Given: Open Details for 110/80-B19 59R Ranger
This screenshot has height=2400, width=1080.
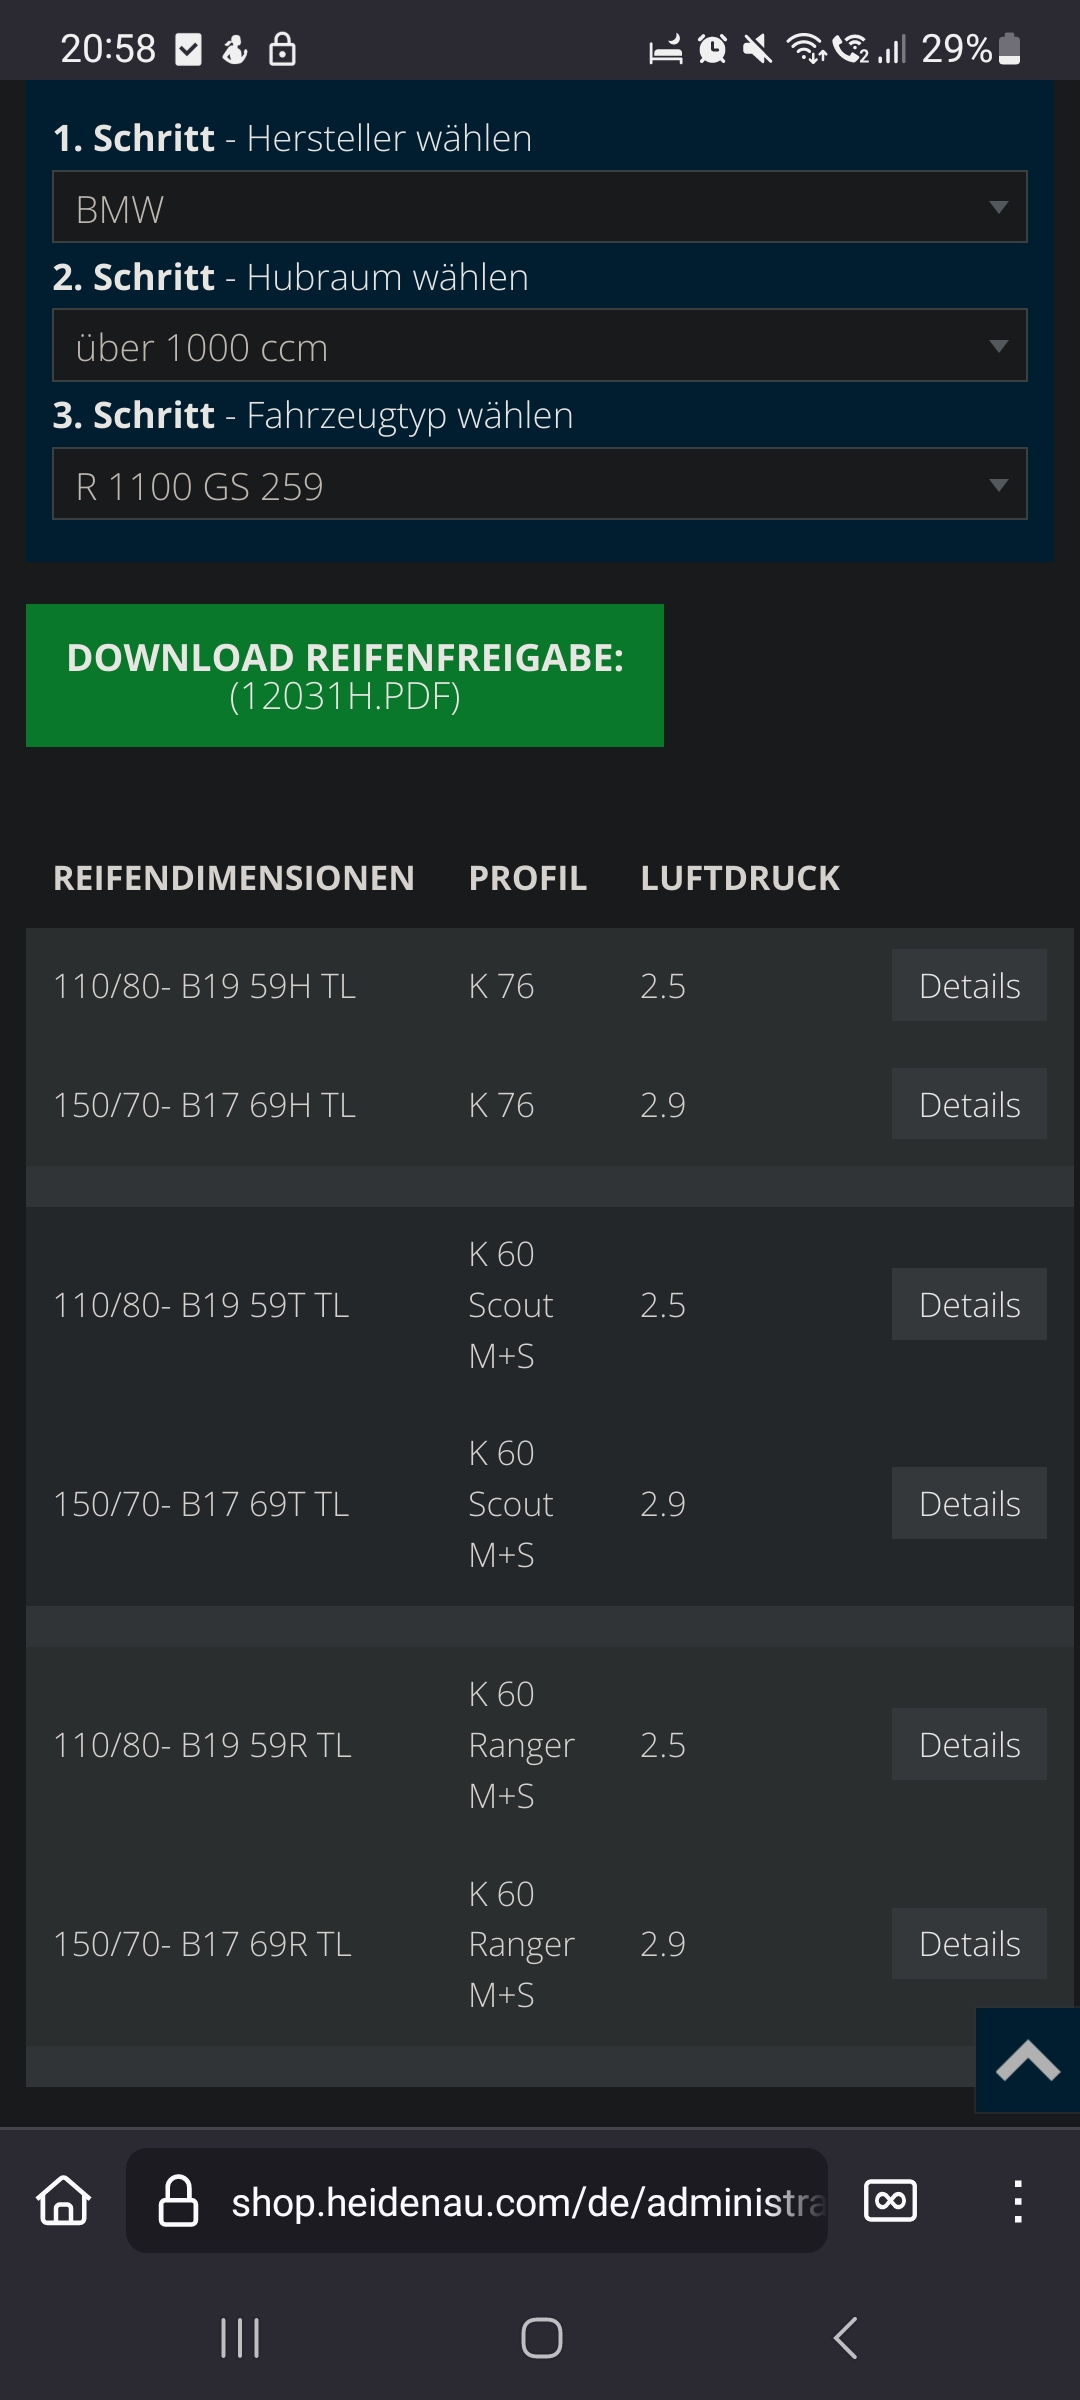Looking at the screenshot, I should click(969, 1744).
